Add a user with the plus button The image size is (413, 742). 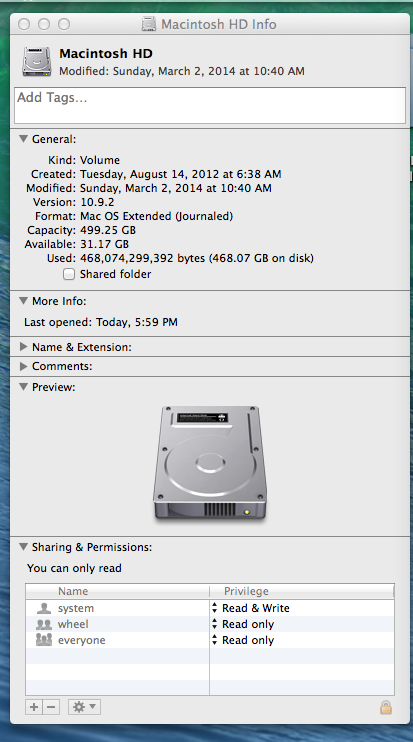(x=34, y=707)
